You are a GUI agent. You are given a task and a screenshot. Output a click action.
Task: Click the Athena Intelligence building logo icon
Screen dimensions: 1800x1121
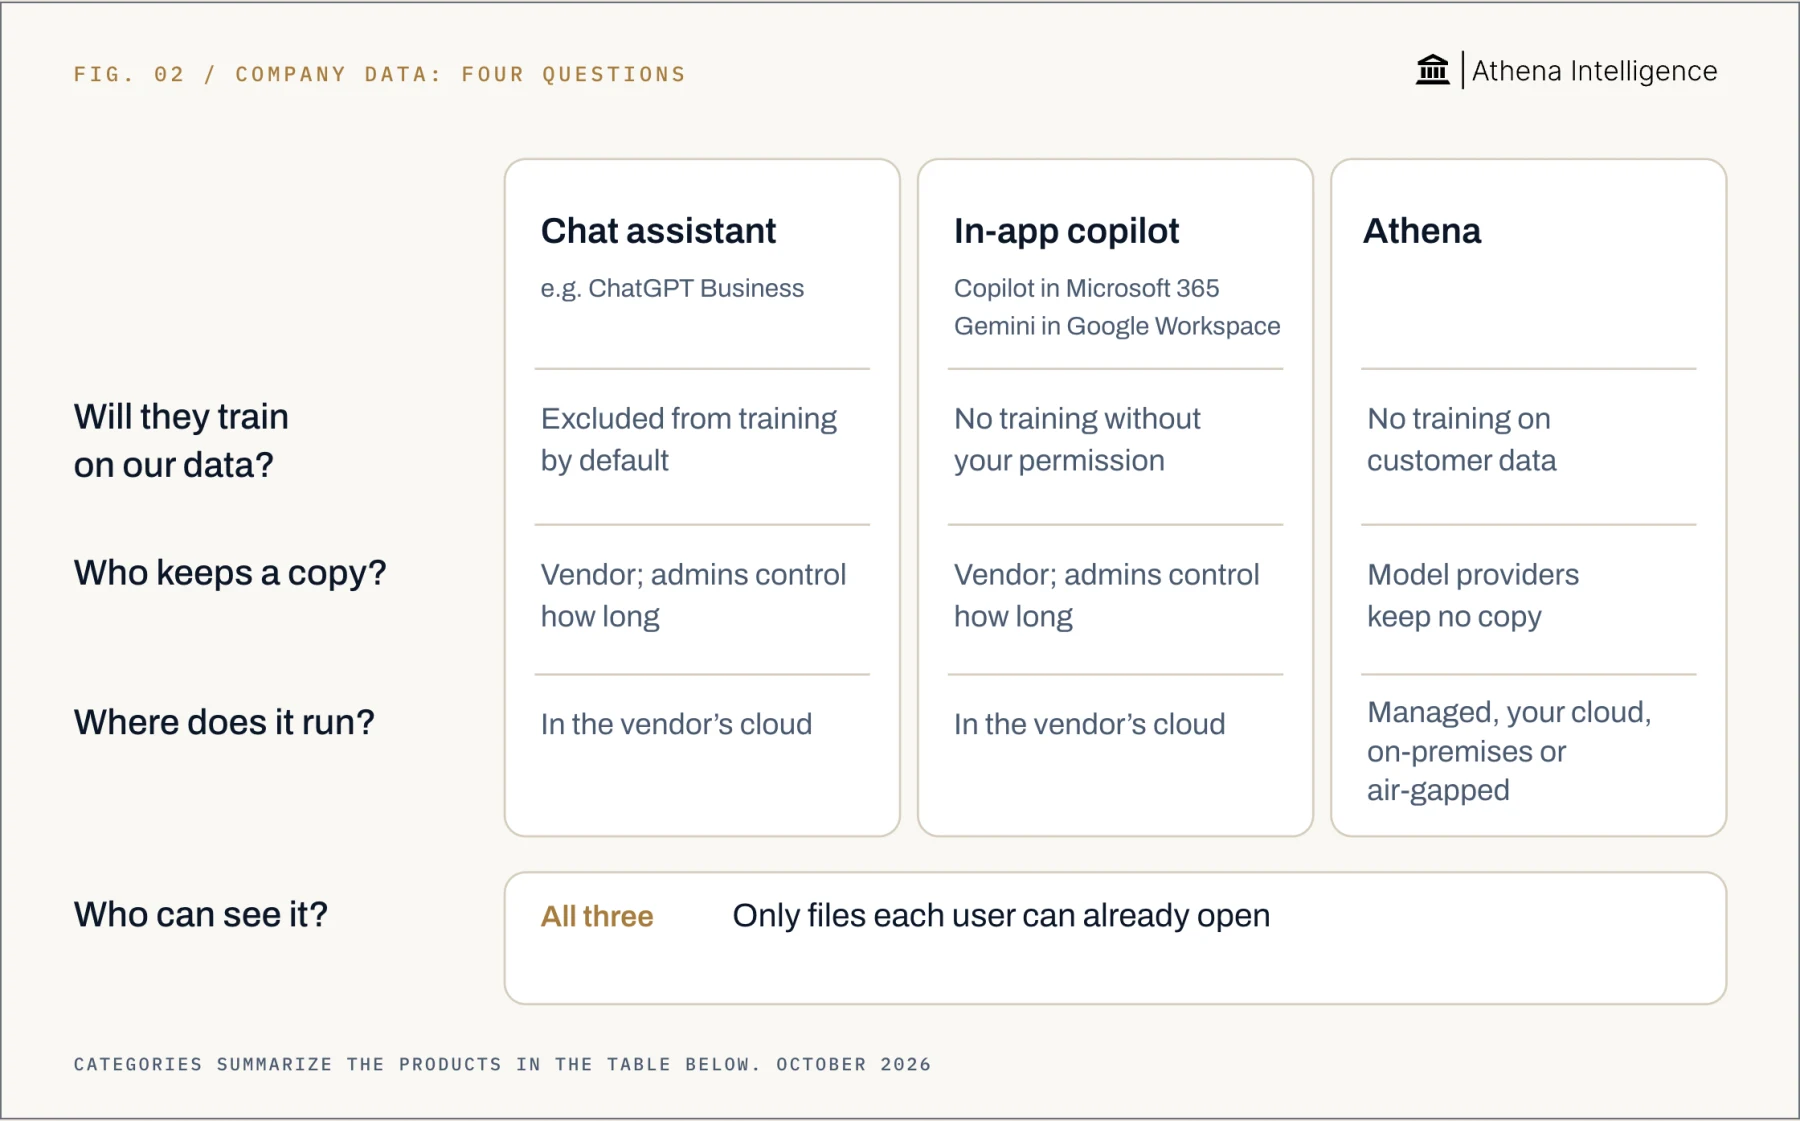1432,70
